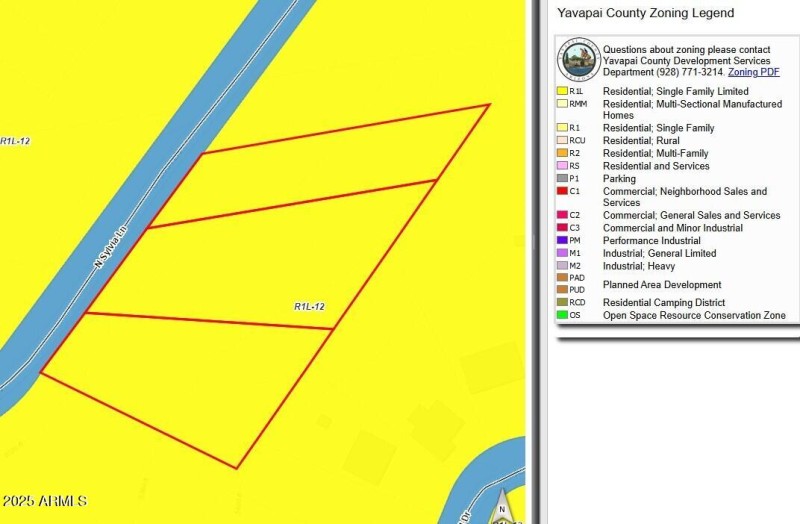Open the Zoning PDF link

coord(753,73)
